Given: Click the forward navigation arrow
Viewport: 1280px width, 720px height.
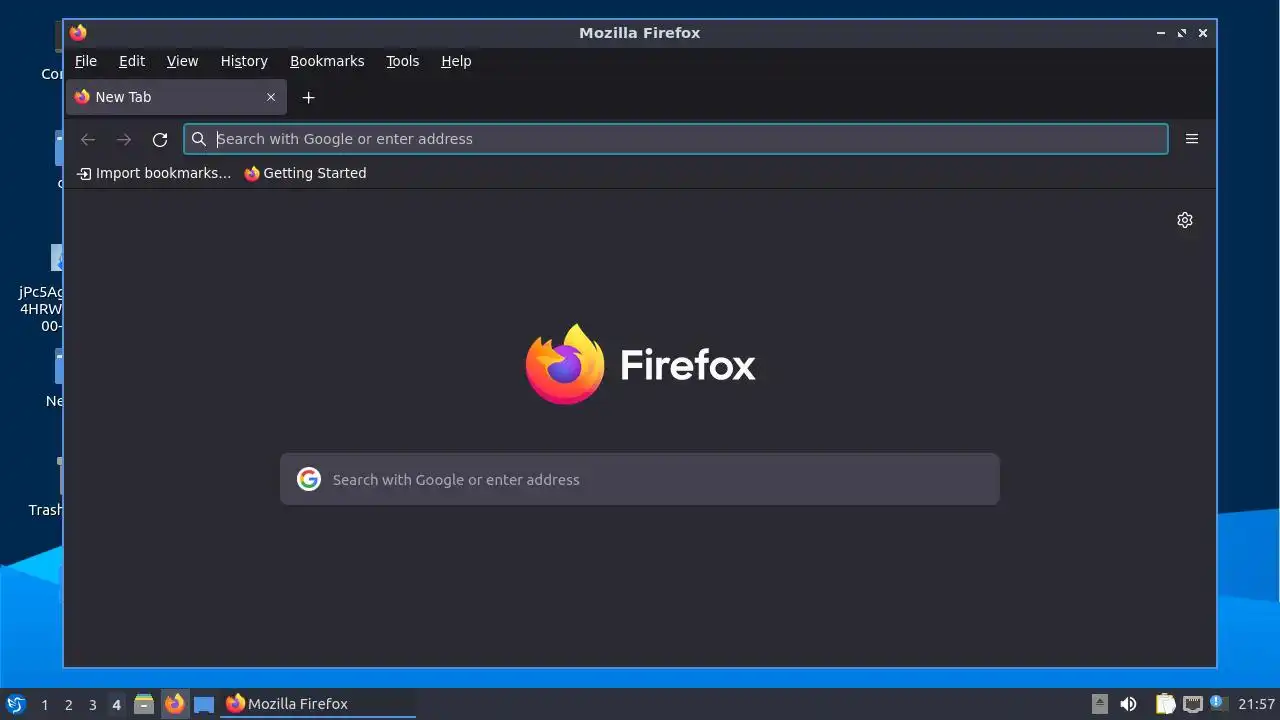Looking at the screenshot, I should [x=124, y=139].
